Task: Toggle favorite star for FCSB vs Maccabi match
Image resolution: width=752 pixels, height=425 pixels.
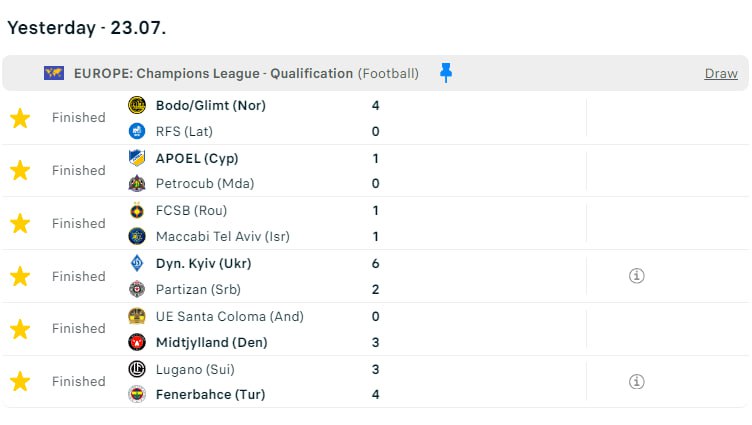Action: point(20,224)
